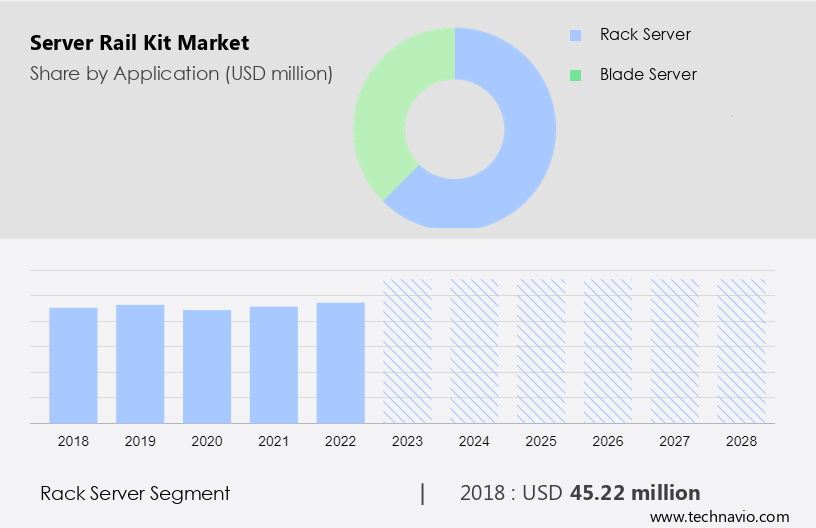The image size is (816, 528).
Task: Click the Rack Server Segment label
Action: [135, 493]
